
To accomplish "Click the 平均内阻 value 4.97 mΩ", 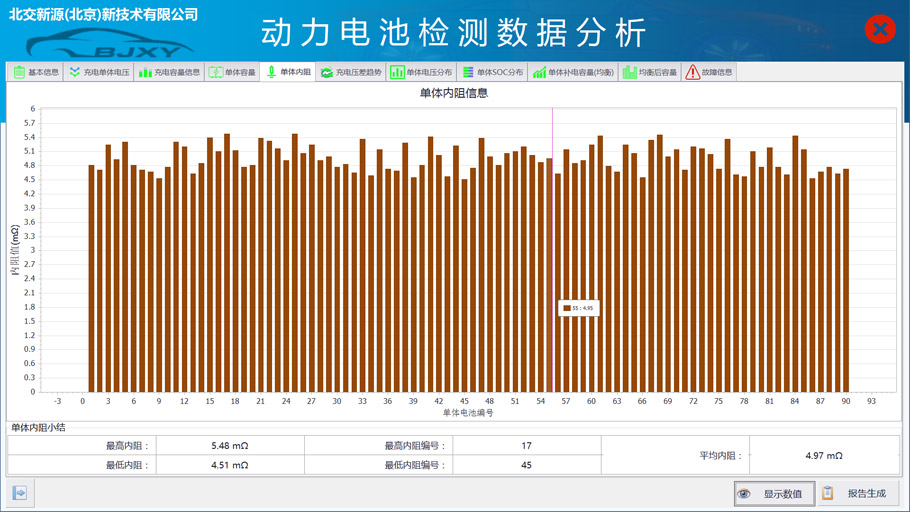I will coord(823,455).
